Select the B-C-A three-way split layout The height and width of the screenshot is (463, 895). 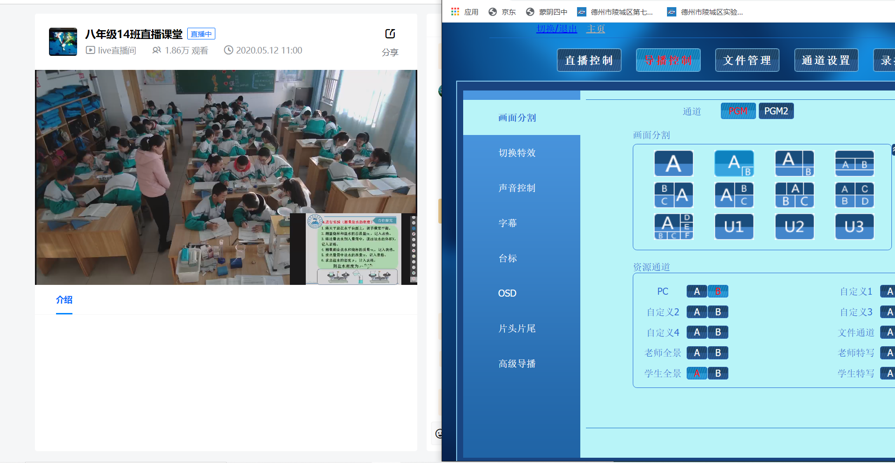click(x=673, y=195)
